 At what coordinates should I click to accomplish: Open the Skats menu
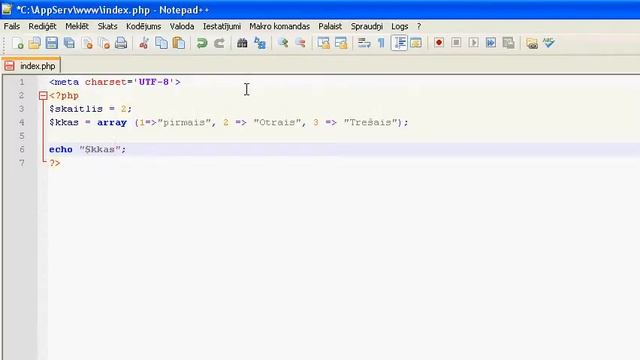pos(107,26)
